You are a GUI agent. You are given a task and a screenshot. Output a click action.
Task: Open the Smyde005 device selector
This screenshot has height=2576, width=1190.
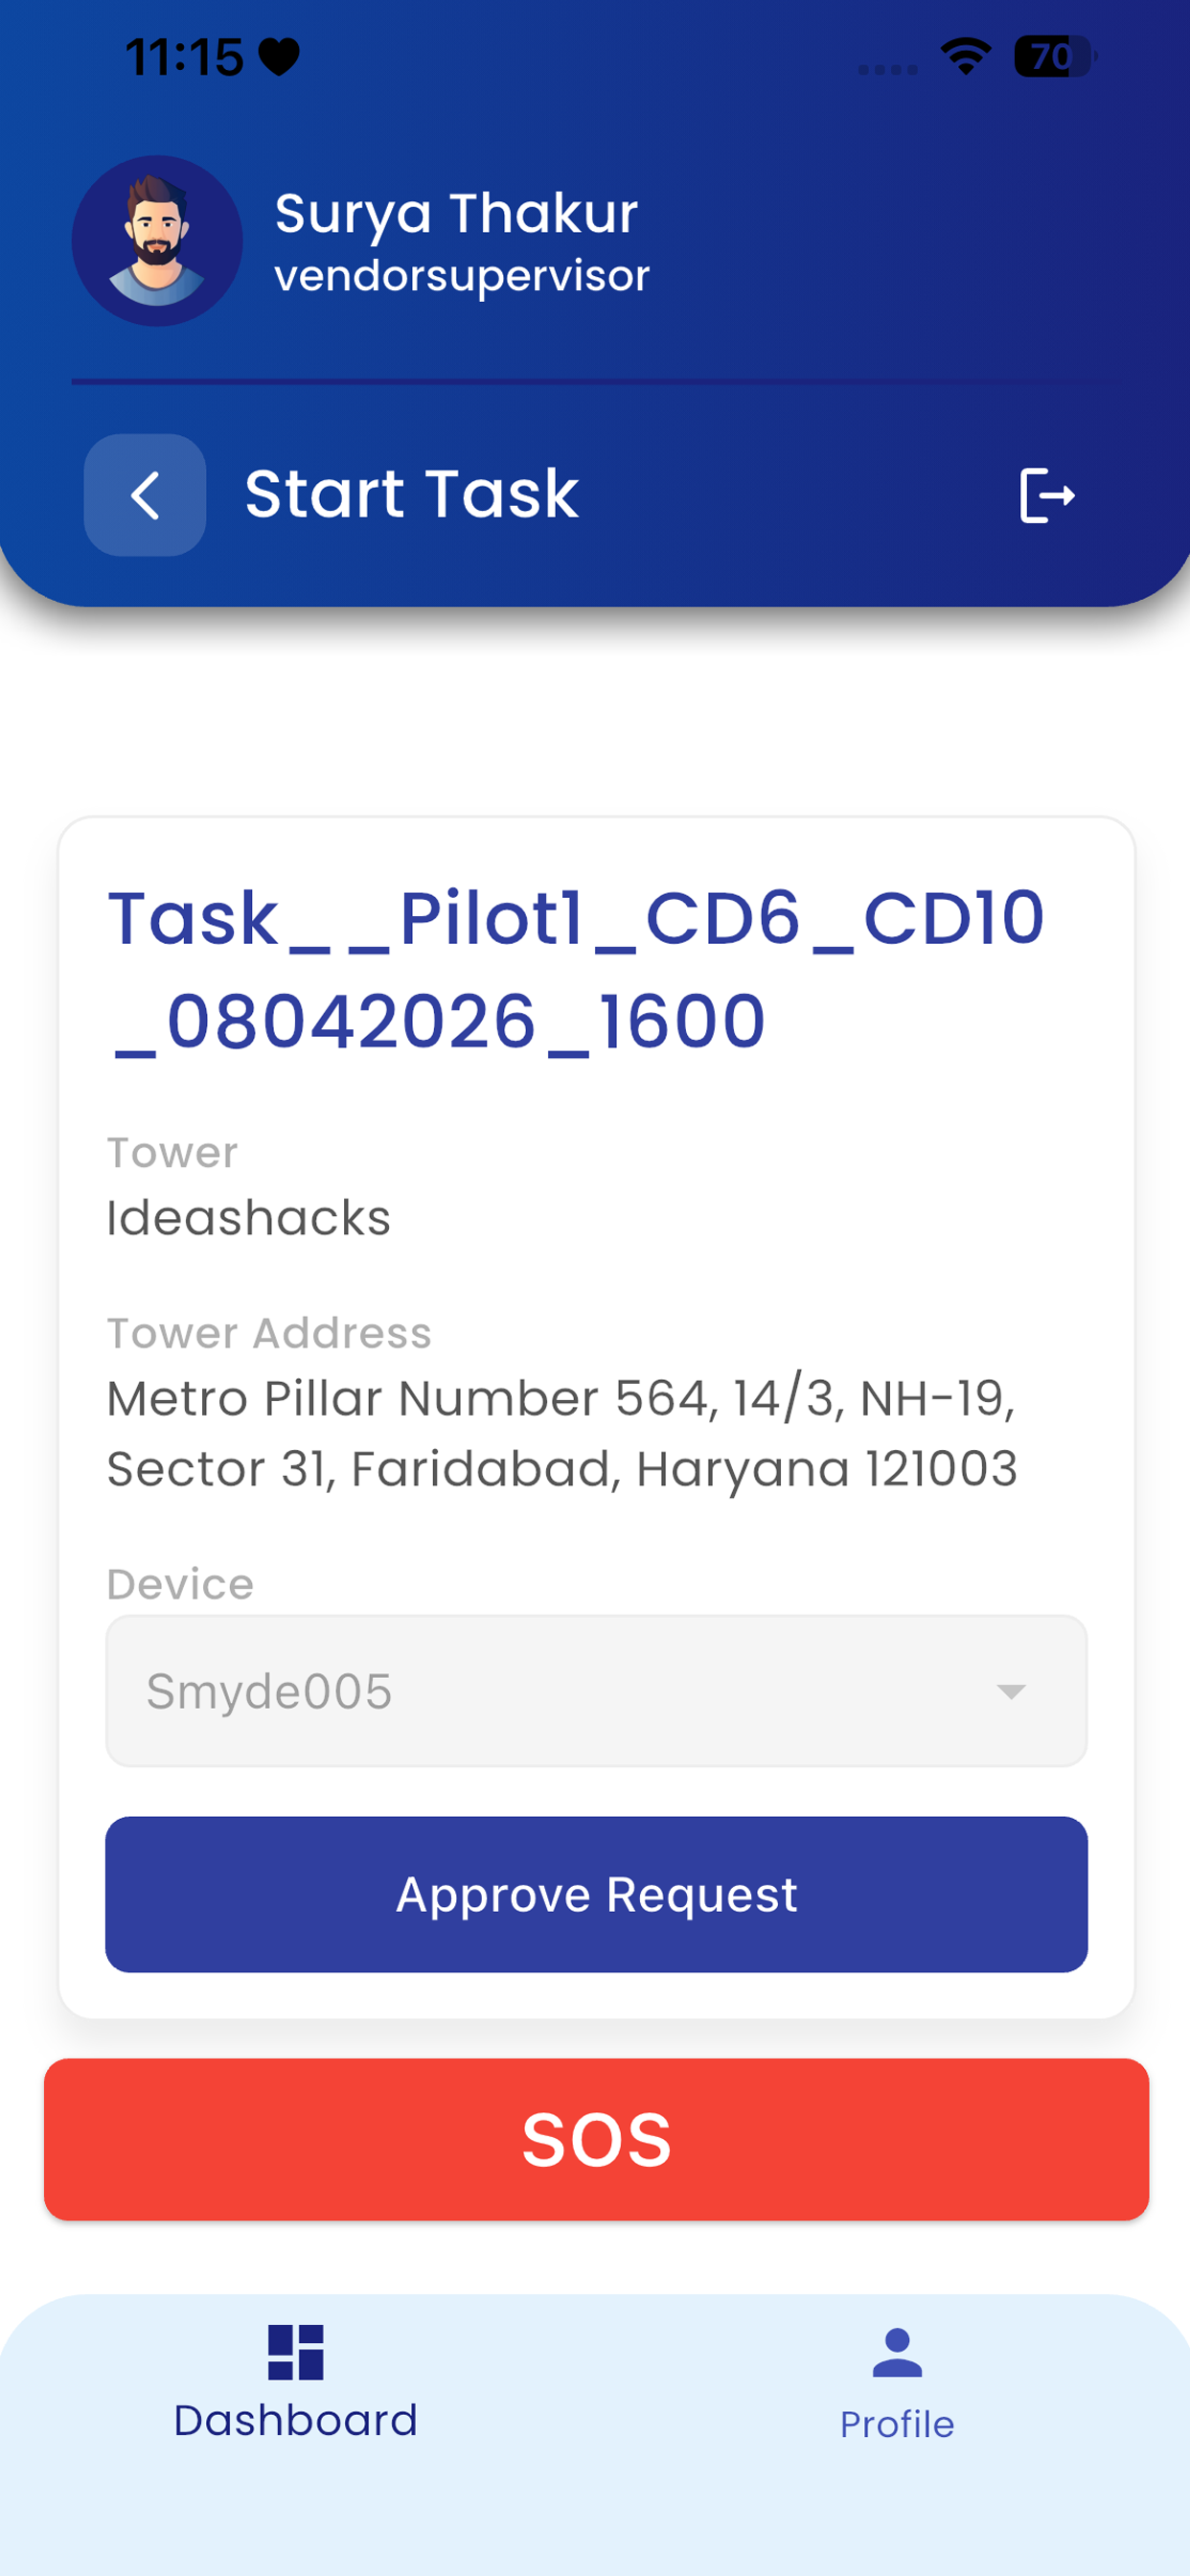tap(596, 1691)
